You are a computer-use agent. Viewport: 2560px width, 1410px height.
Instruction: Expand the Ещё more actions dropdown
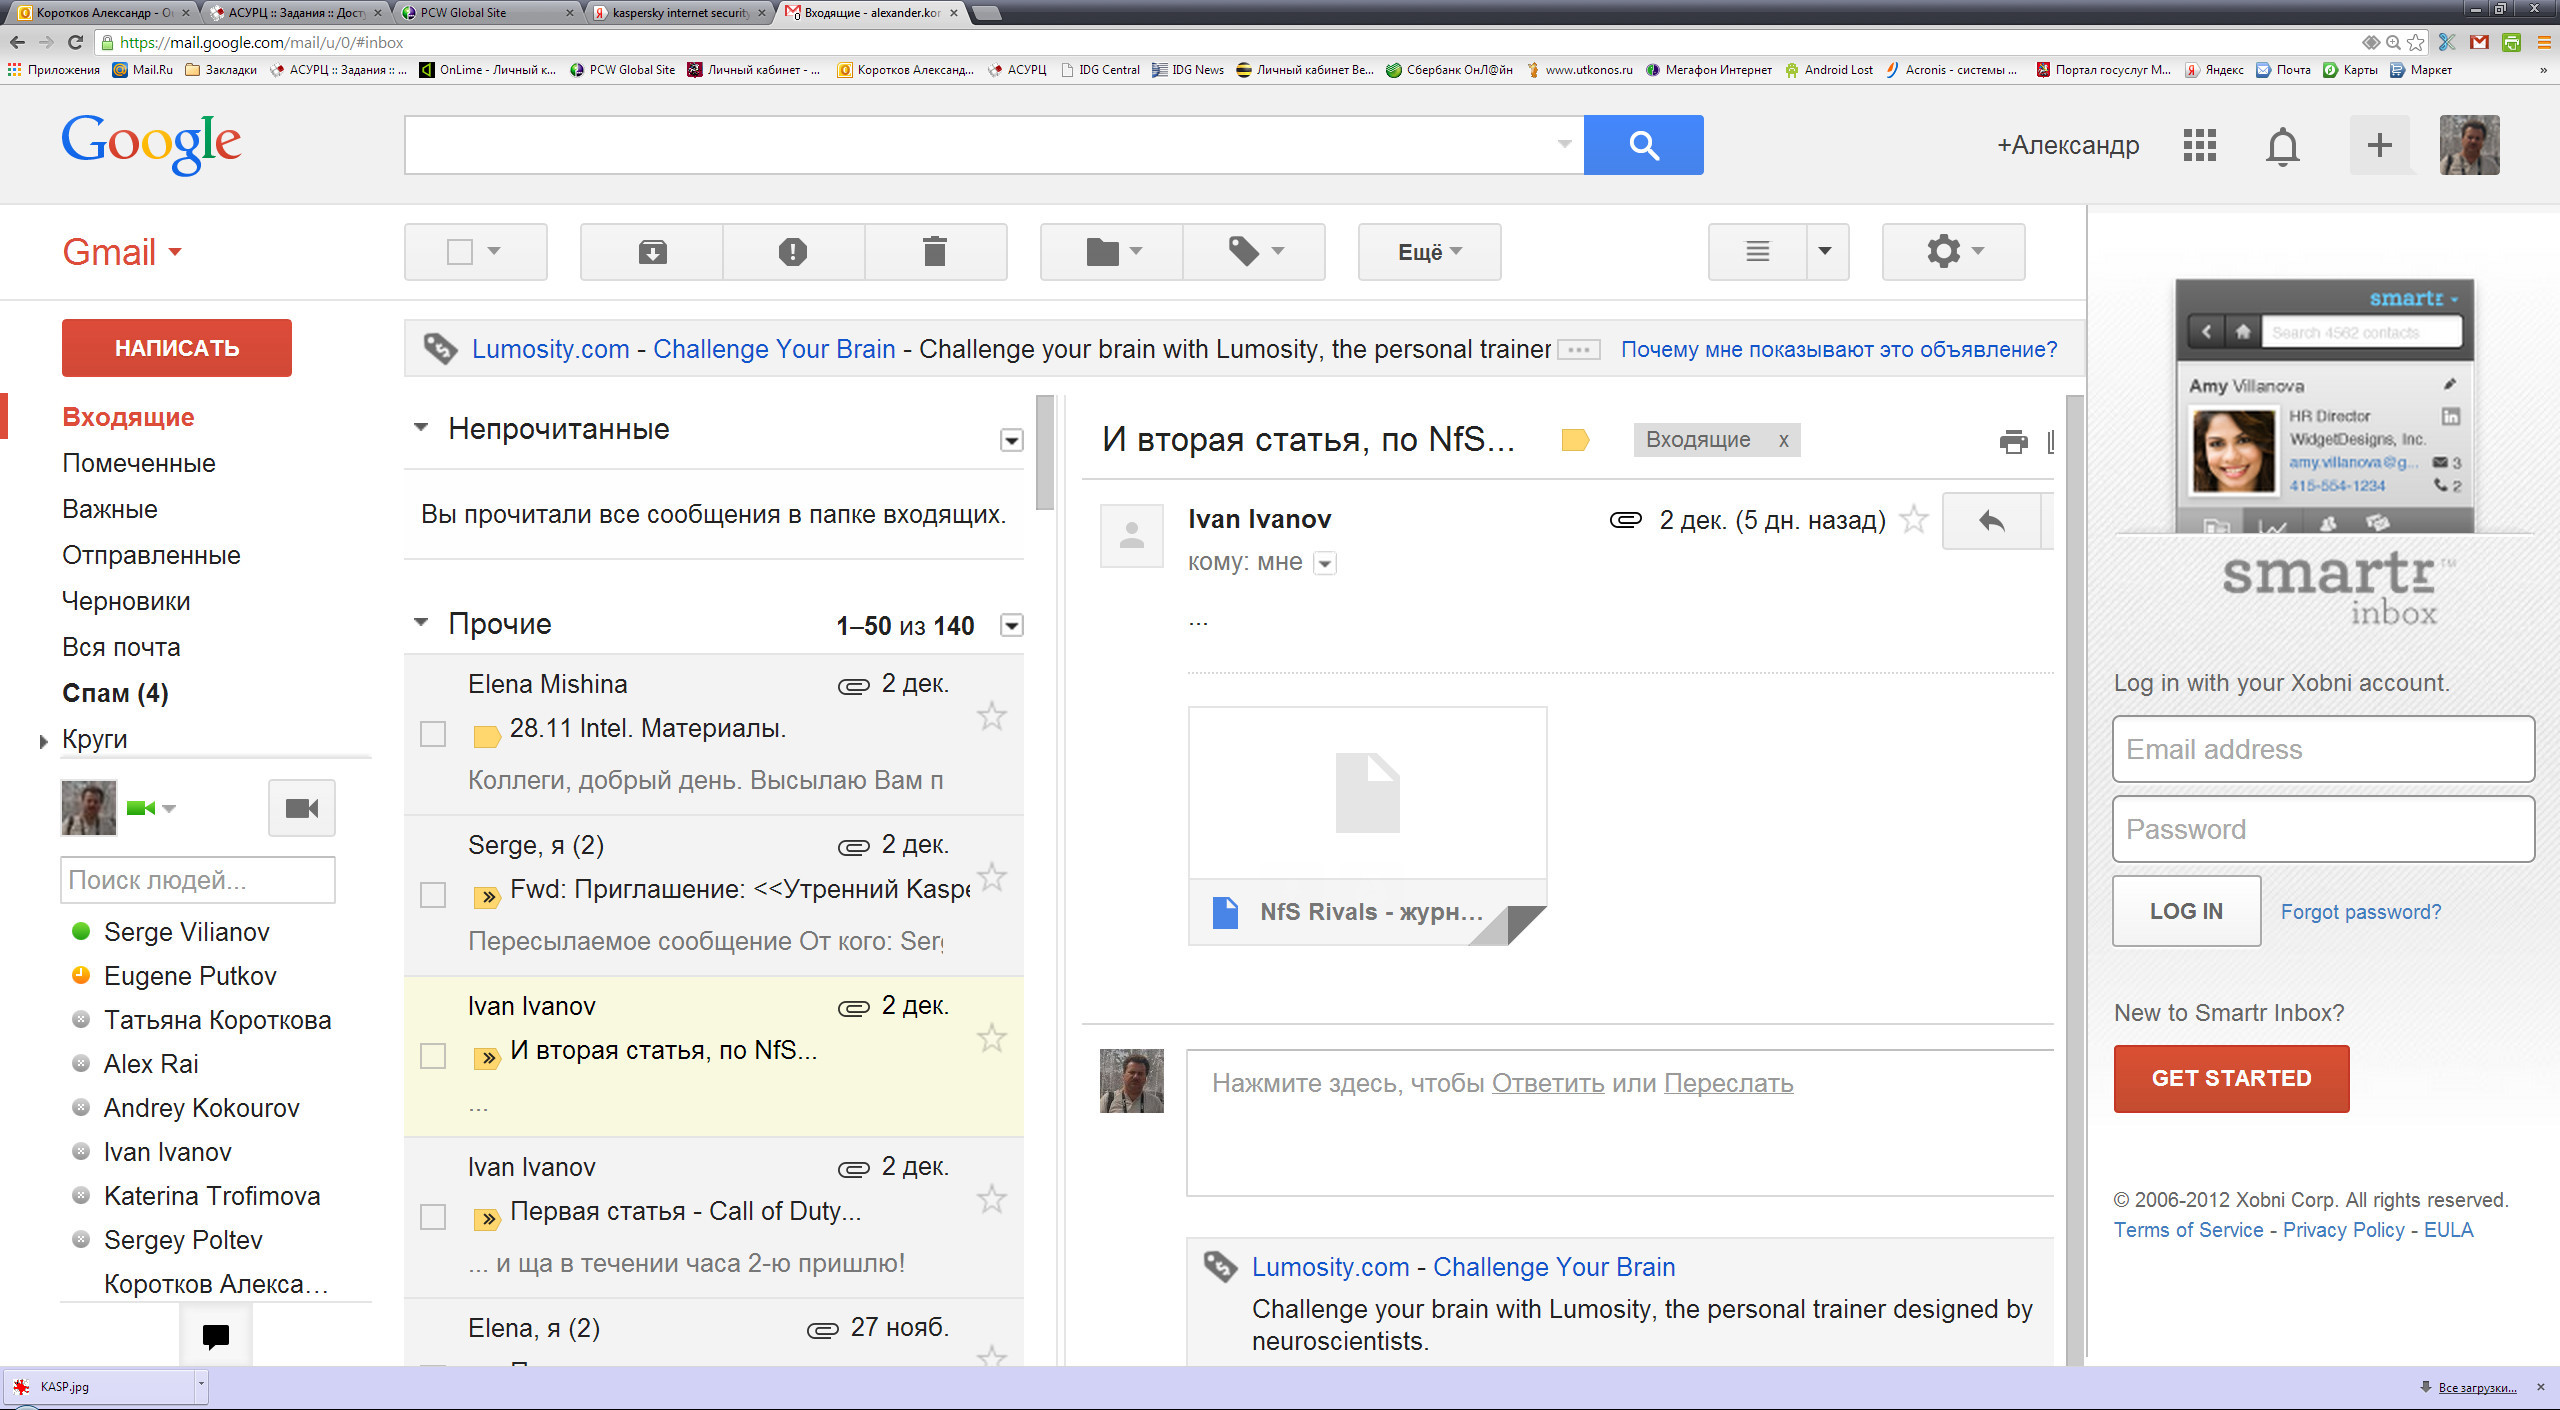tap(1429, 252)
